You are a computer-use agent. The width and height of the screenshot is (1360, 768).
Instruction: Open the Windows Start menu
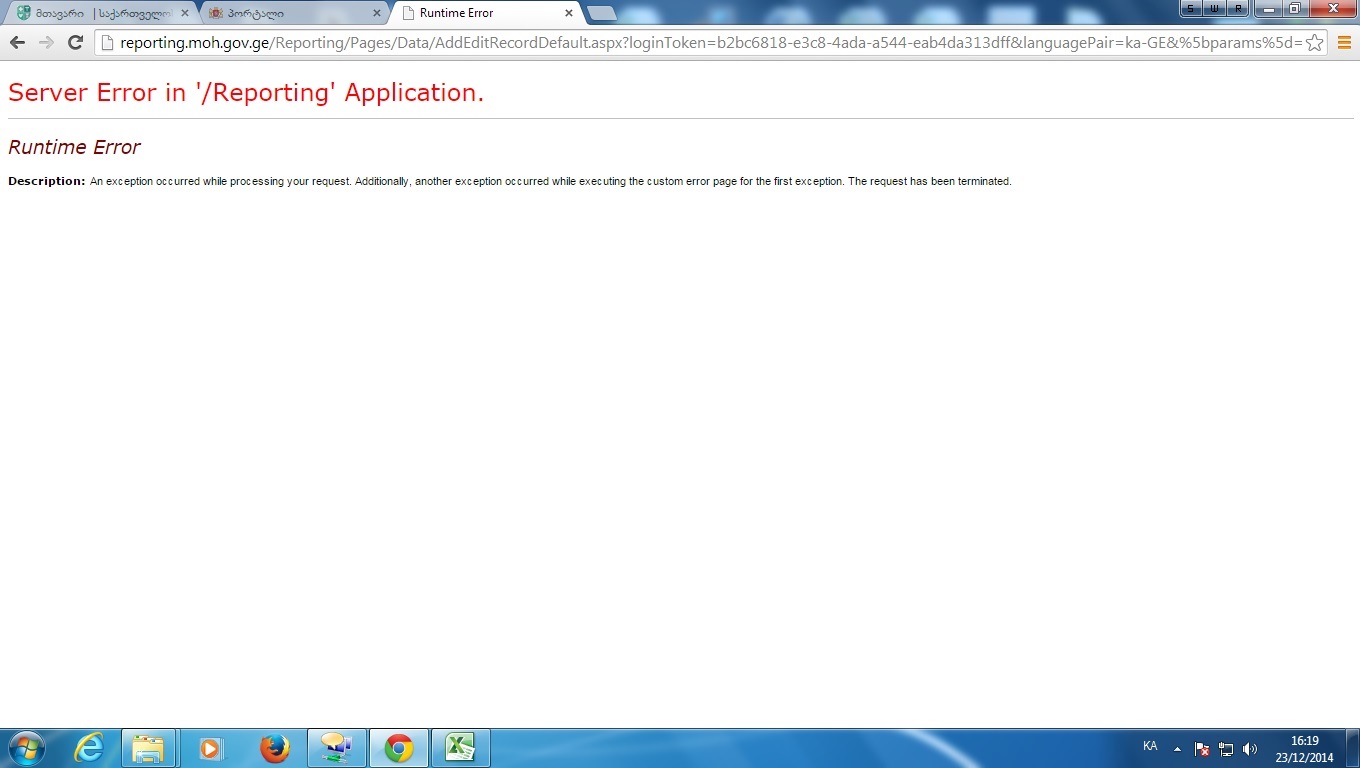(25, 748)
